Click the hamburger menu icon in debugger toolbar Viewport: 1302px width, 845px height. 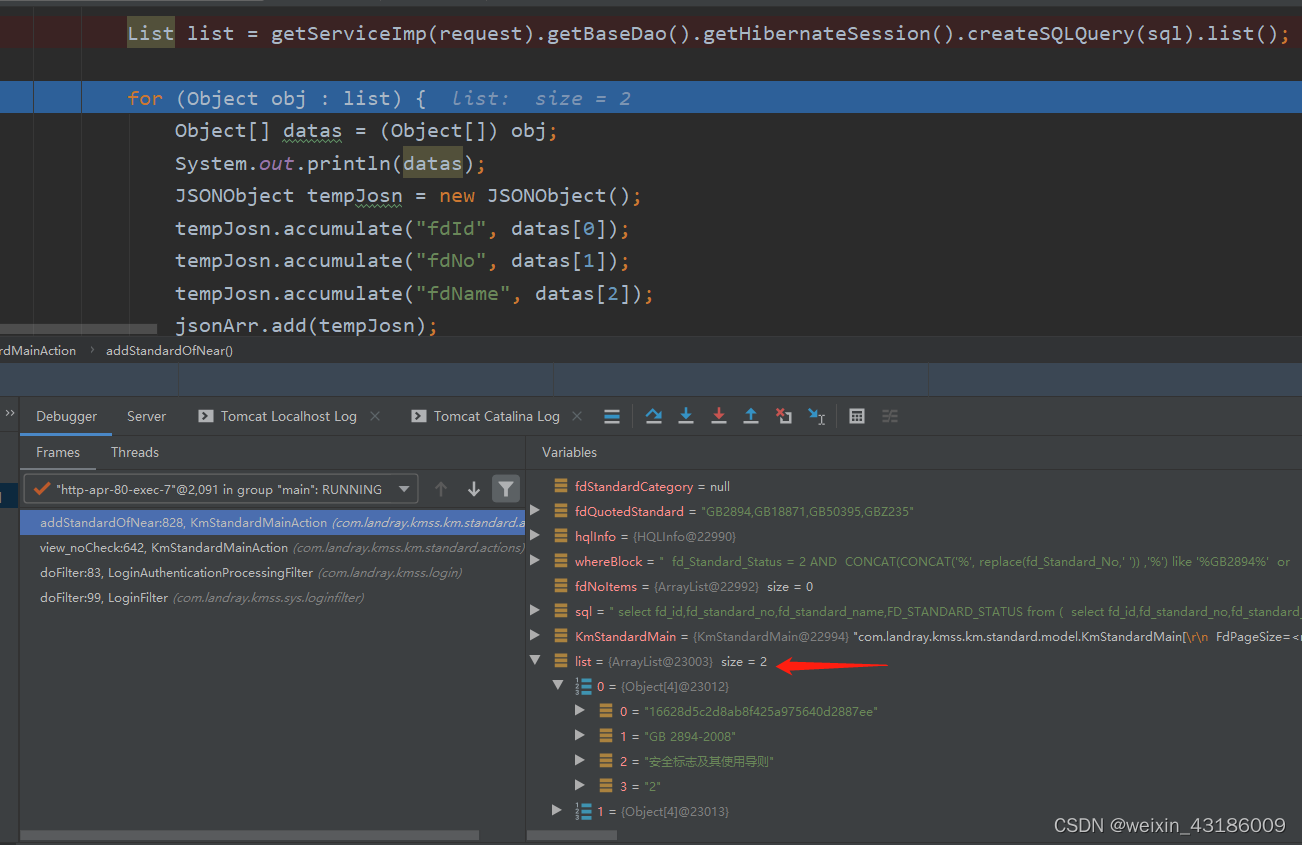612,416
